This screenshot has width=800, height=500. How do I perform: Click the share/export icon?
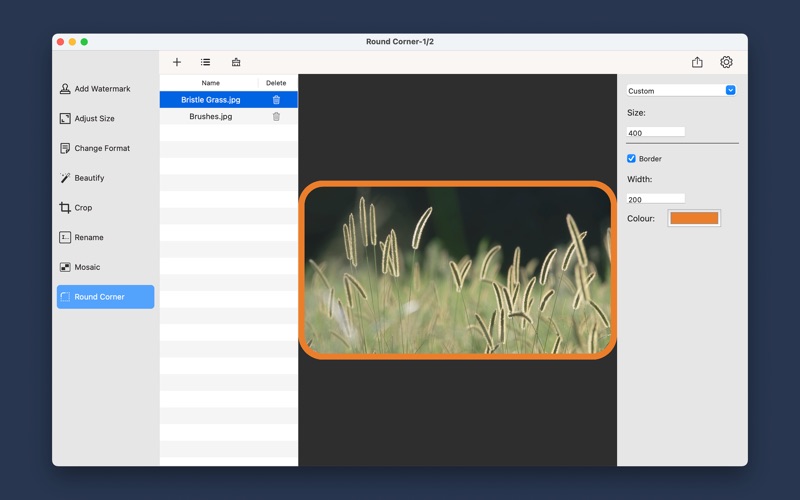coord(697,62)
